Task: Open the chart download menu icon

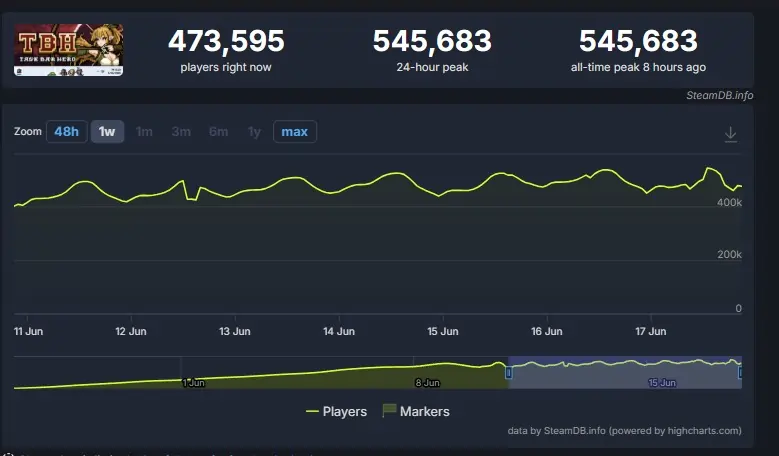Action: coord(730,134)
